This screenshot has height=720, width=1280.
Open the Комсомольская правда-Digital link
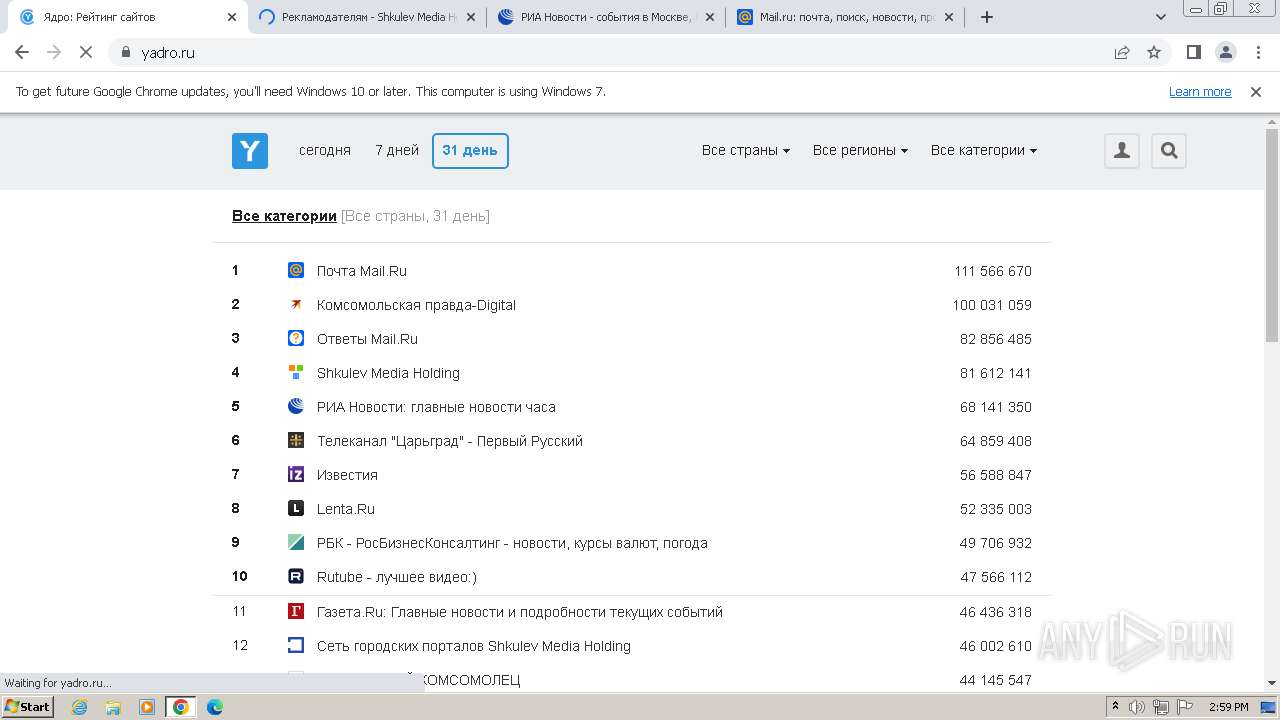[x=416, y=305]
